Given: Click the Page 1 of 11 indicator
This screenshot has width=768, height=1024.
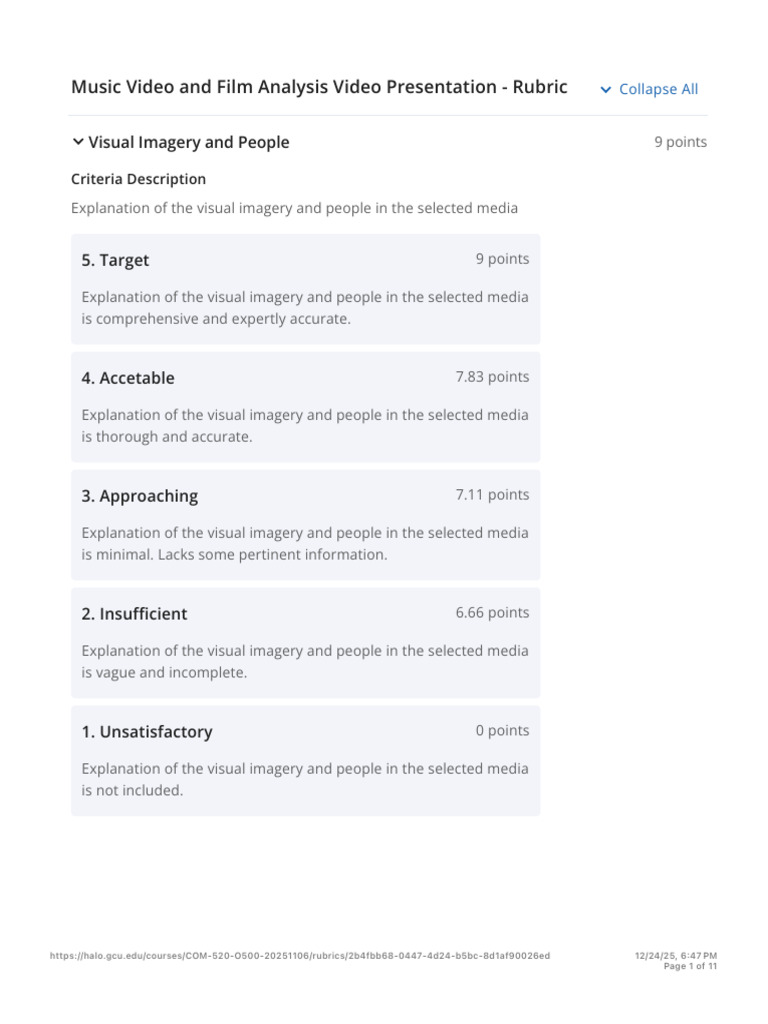Looking at the screenshot, I should click(690, 966).
